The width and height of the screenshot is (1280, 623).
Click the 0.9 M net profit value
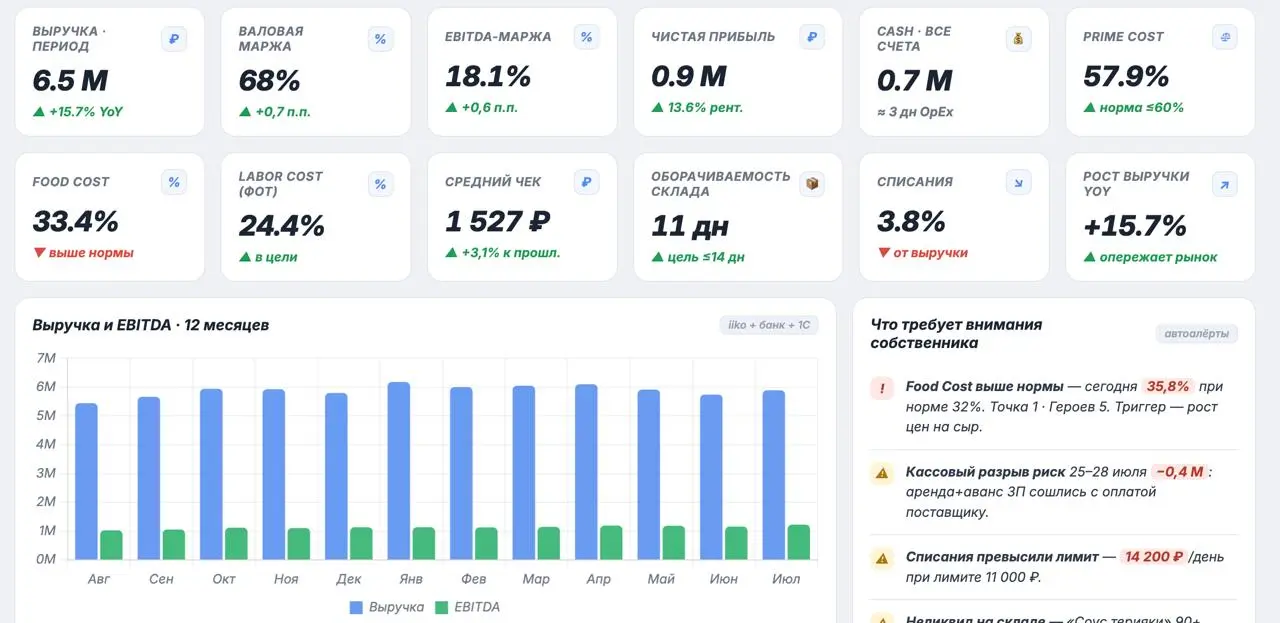tap(689, 76)
